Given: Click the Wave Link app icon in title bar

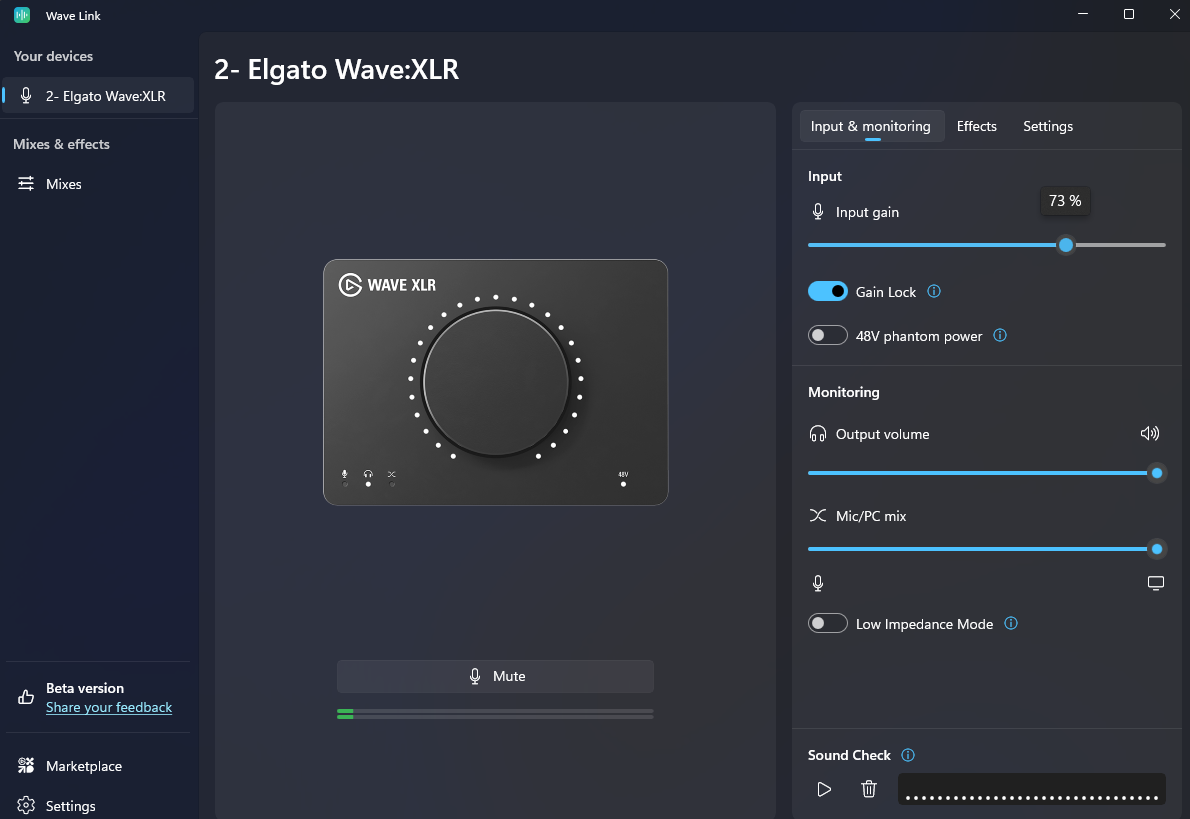Looking at the screenshot, I should (x=22, y=15).
